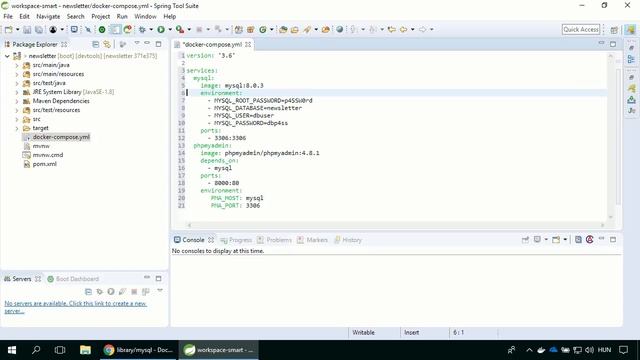Open the Help menu

coord(169,16)
